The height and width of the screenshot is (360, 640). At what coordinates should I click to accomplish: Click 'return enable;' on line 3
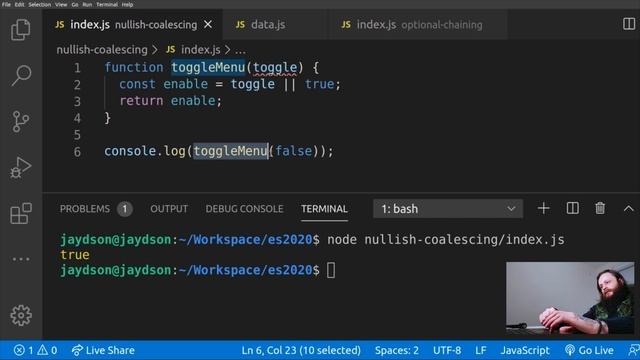(x=171, y=101)
